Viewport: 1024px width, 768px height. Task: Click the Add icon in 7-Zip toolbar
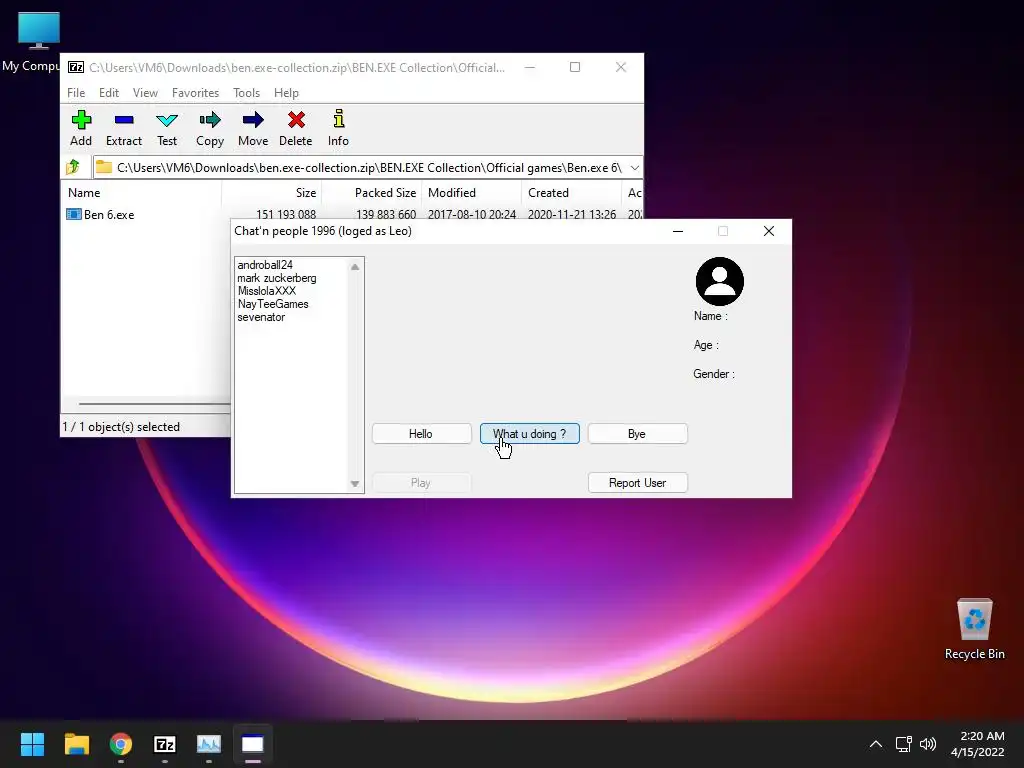pos(81,120)
